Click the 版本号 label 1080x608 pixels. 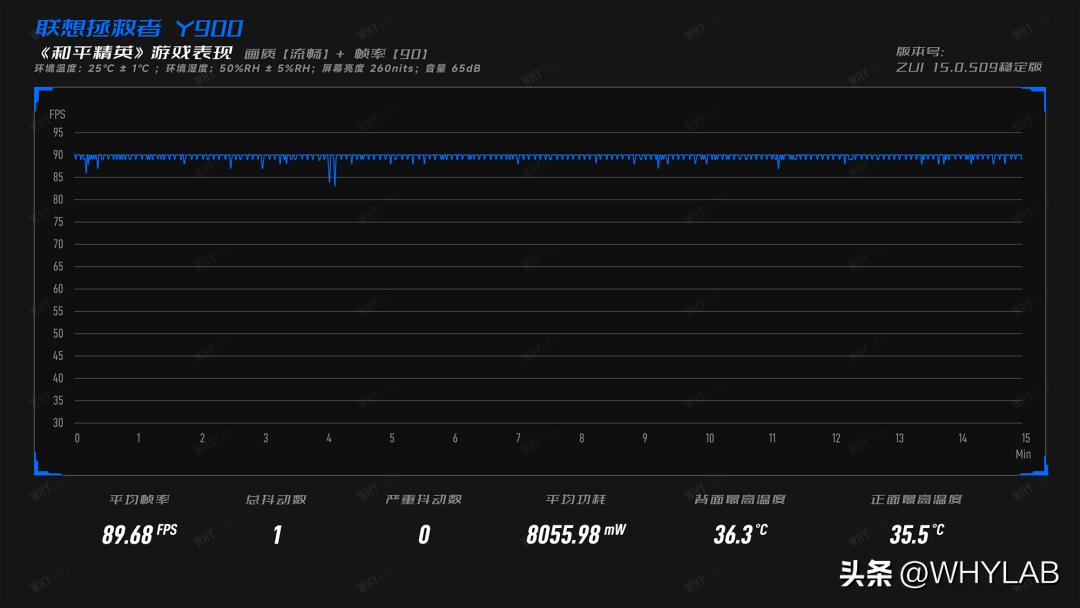pyautogui.click(x=920, y=52)
